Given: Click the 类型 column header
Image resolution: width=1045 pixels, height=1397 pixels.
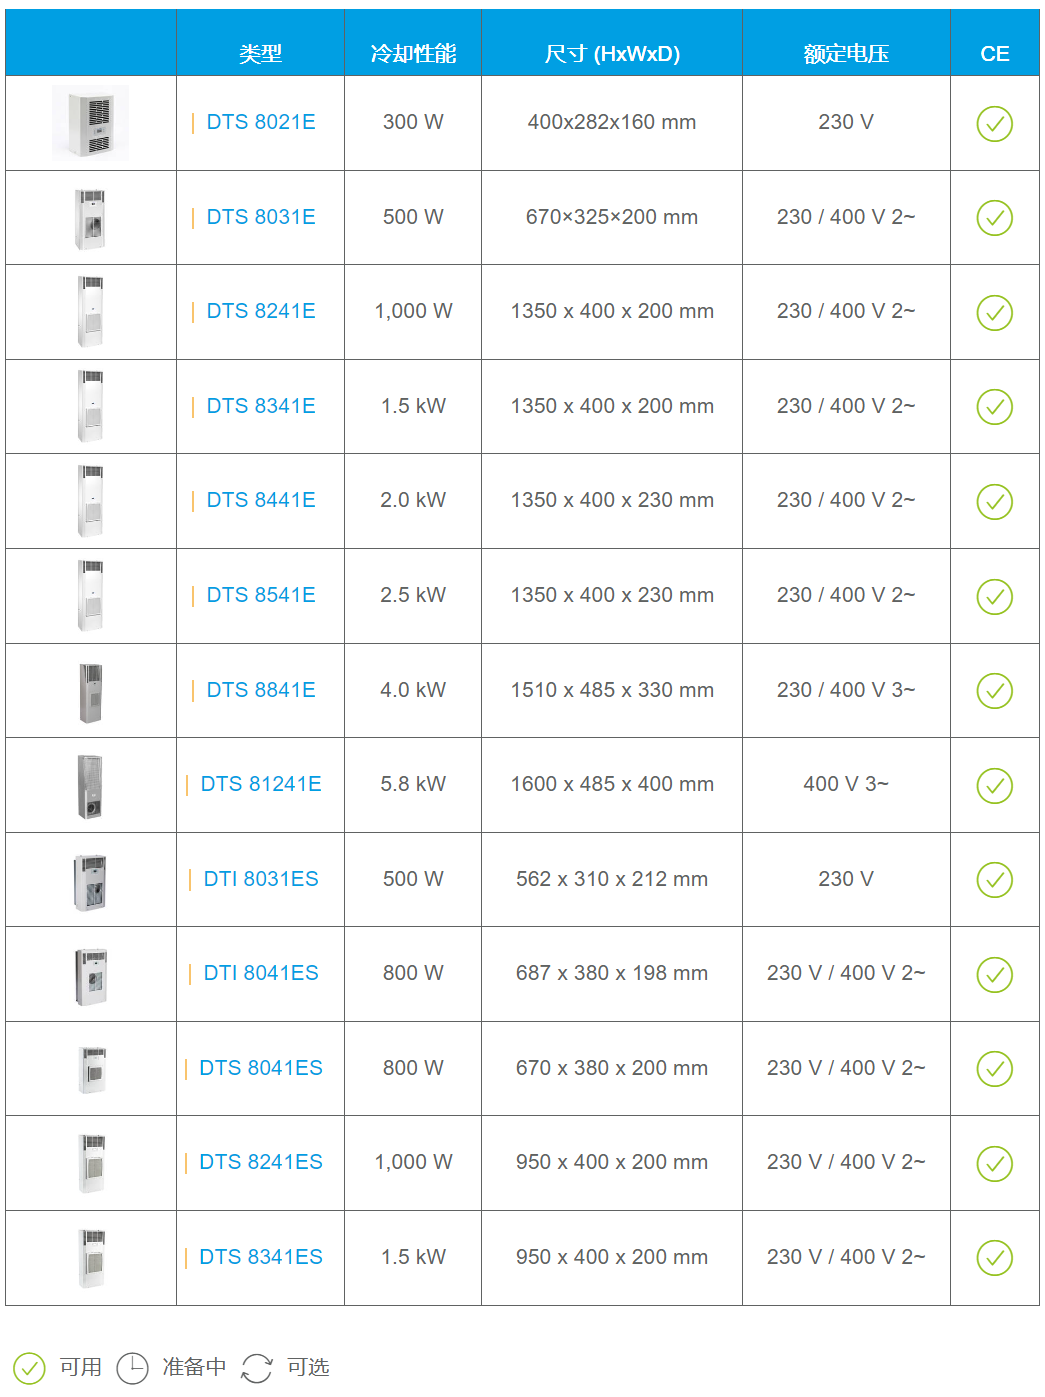Looking at the screenshot, I should coord(260,54).
